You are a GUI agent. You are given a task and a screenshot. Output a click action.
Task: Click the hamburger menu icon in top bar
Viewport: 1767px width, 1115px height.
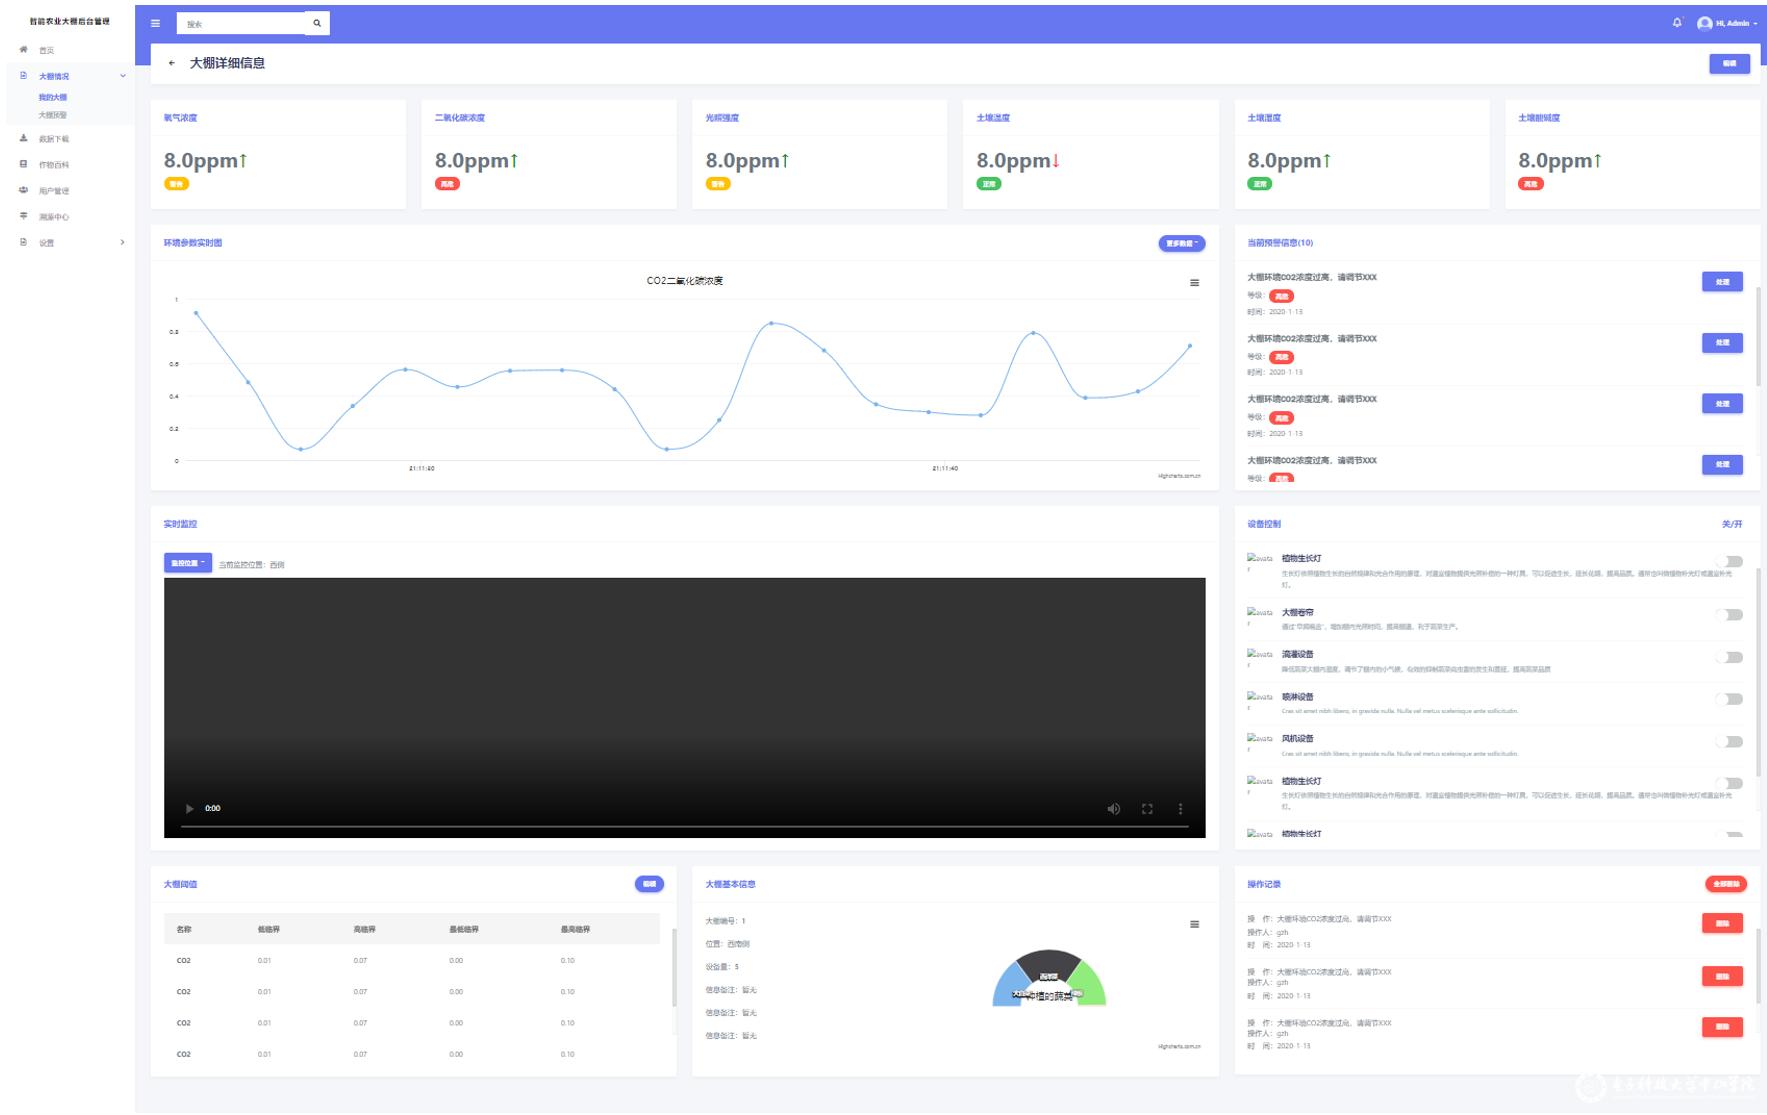coord(155,23)
